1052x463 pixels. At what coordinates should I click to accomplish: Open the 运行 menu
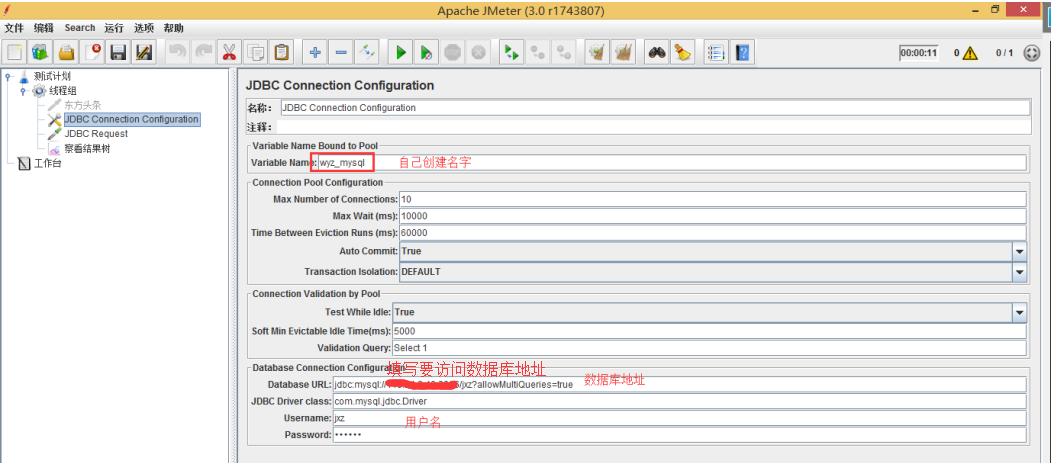[x=114, y=28]
